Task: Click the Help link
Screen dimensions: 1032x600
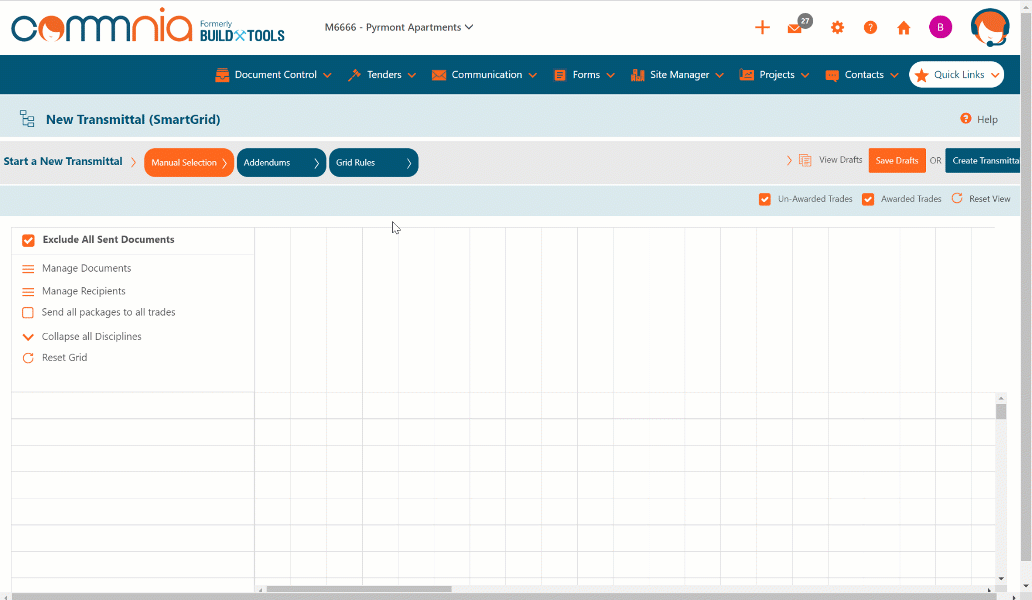Action: pyautogui.click(x=987, y=119)
